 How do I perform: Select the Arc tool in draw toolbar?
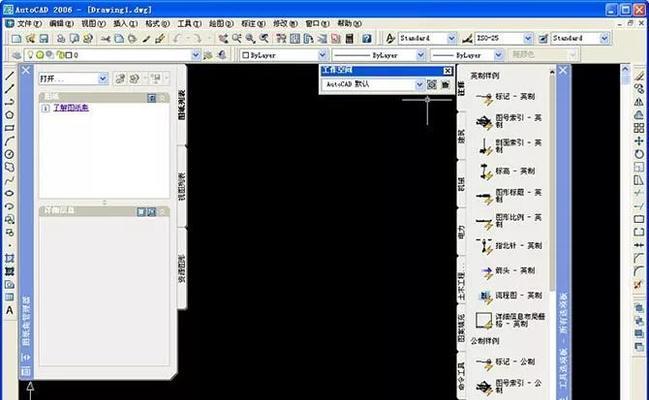coord(10,141)
